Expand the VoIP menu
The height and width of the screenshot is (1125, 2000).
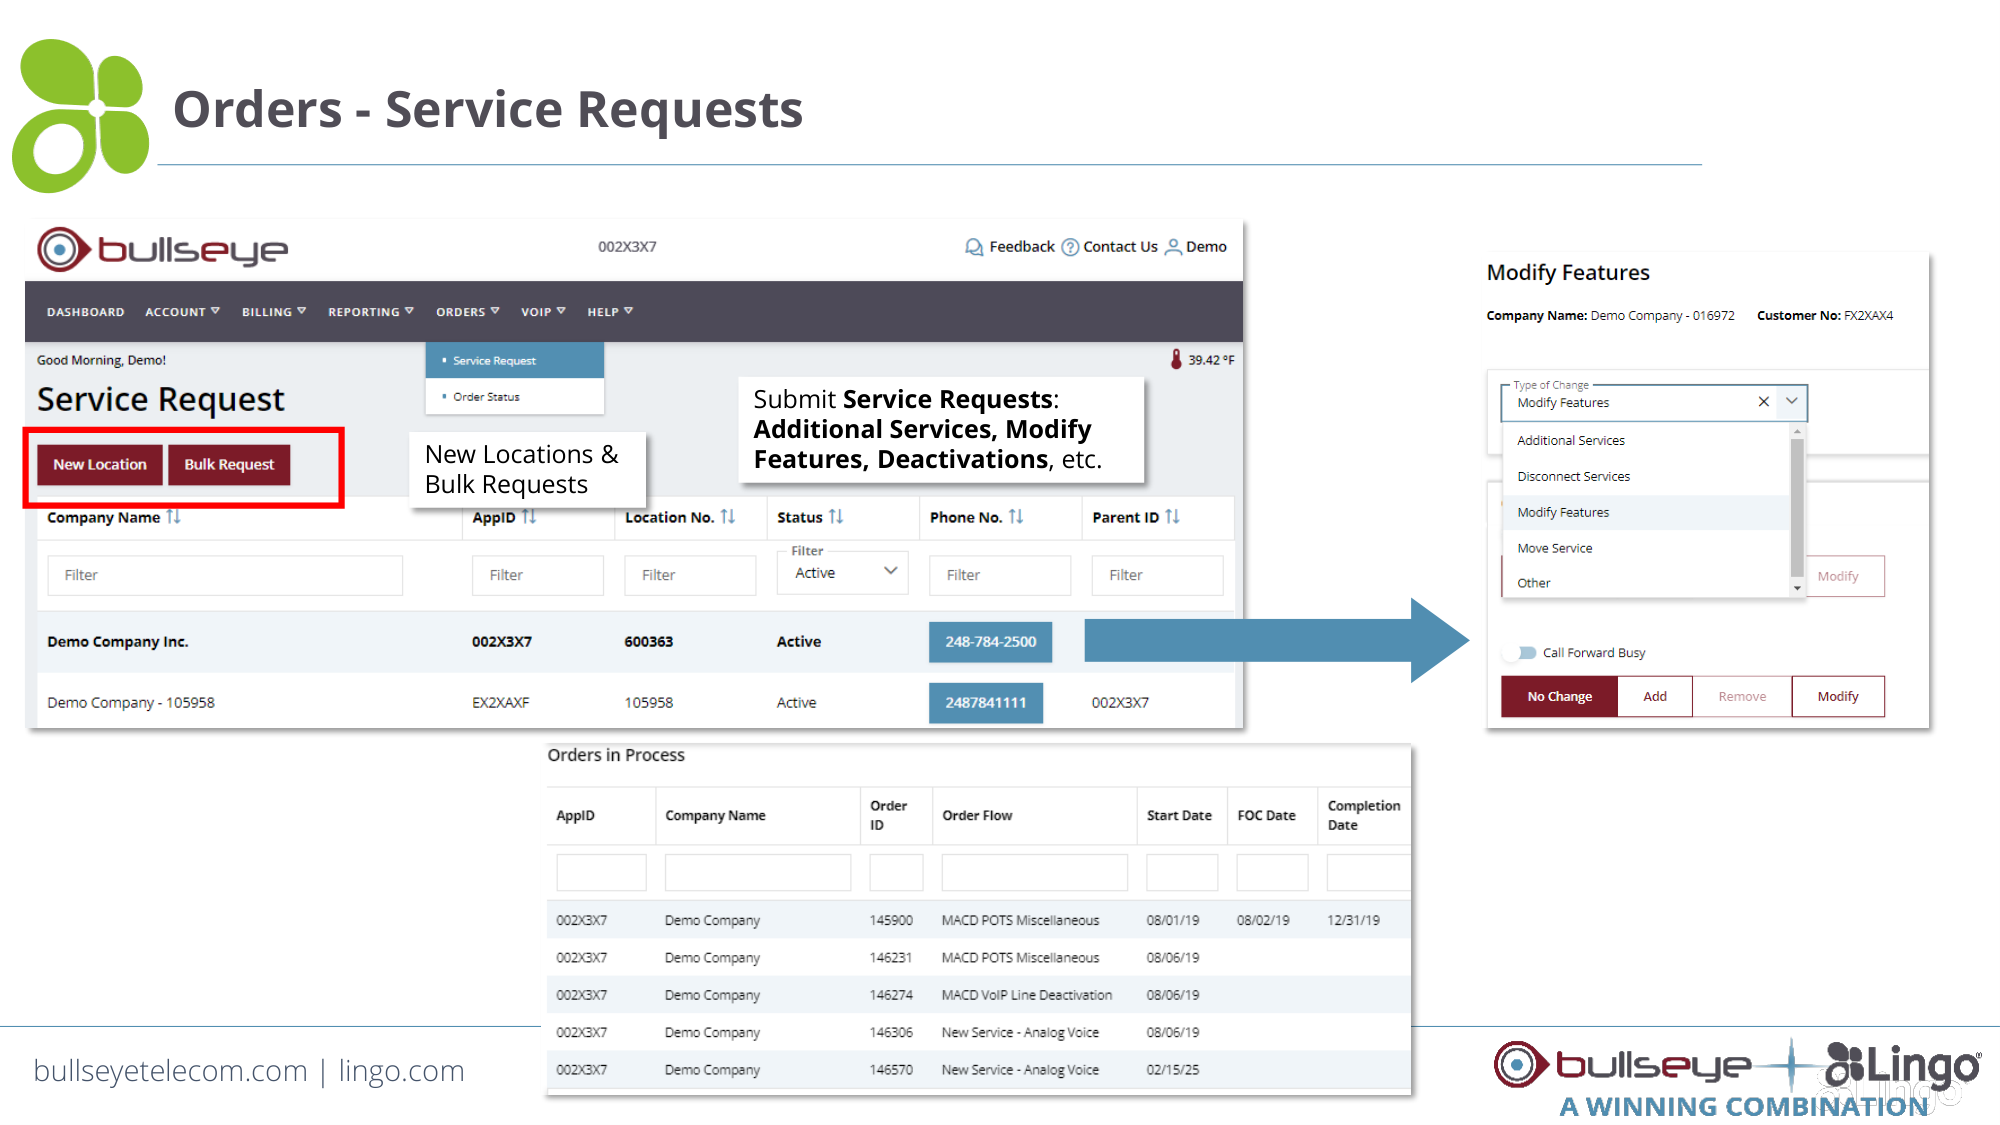point(543,312)
